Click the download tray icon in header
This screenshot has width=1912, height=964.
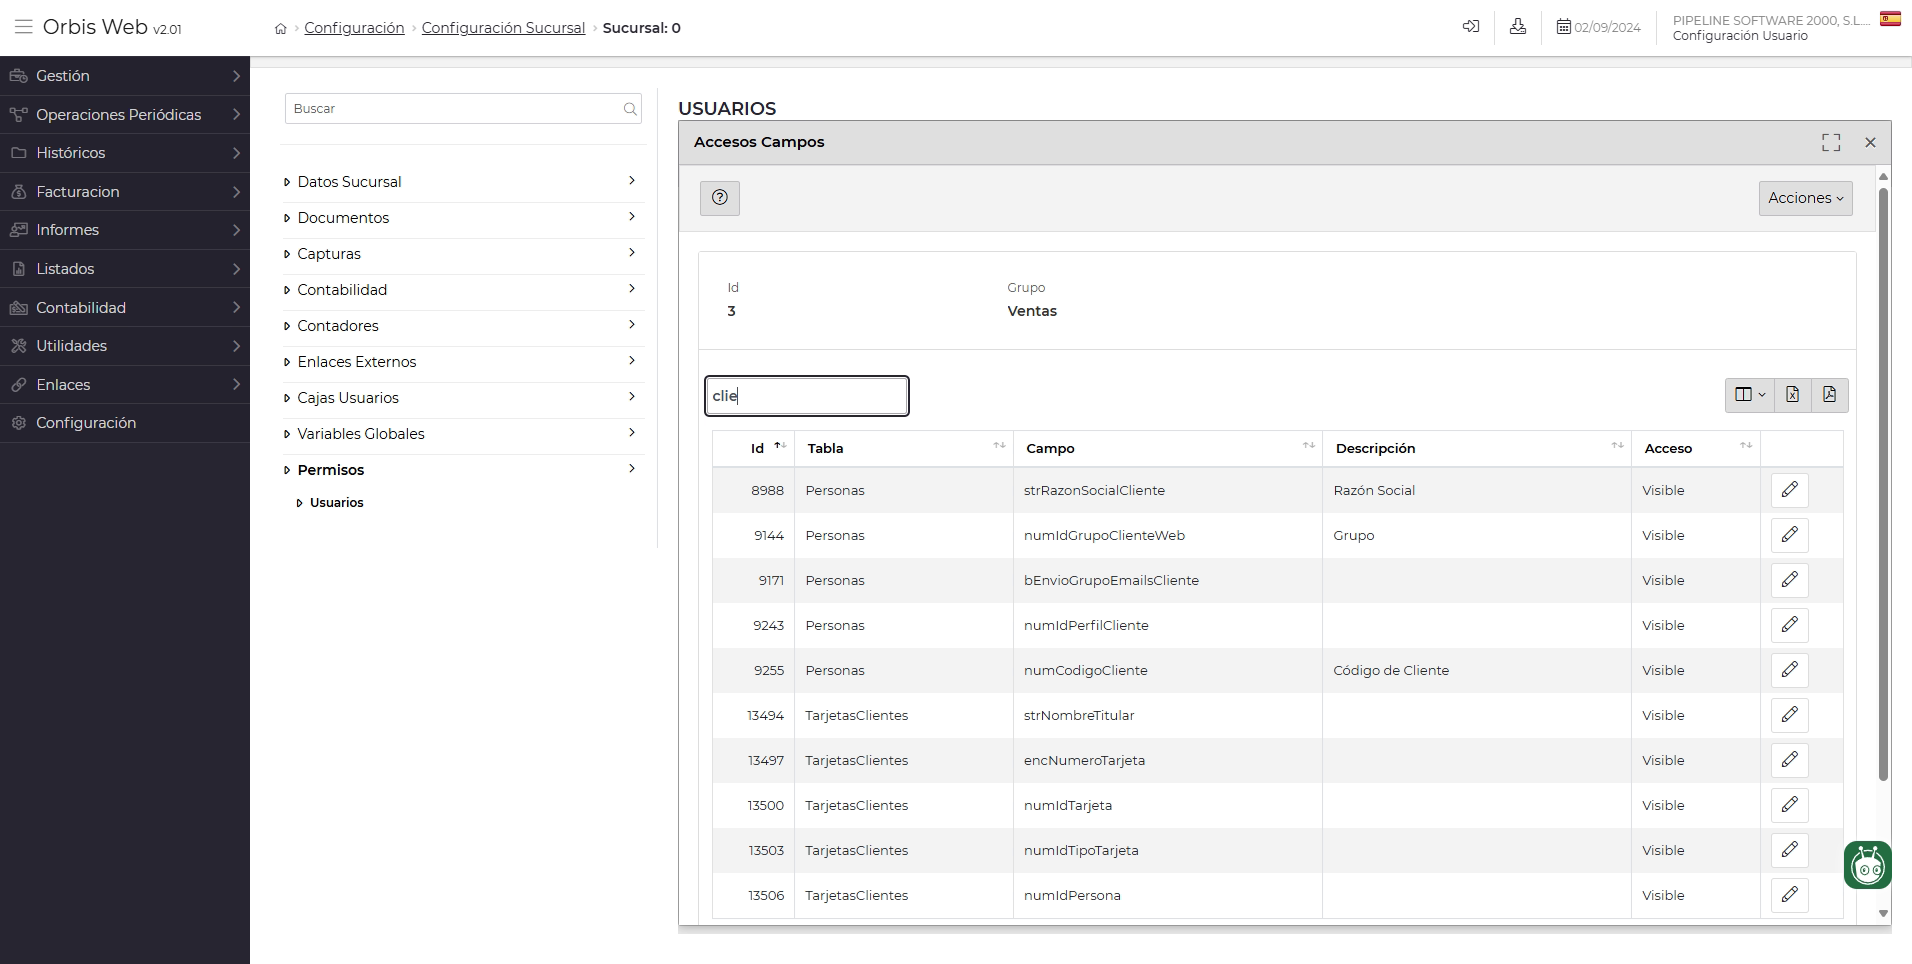[1518, 27]
